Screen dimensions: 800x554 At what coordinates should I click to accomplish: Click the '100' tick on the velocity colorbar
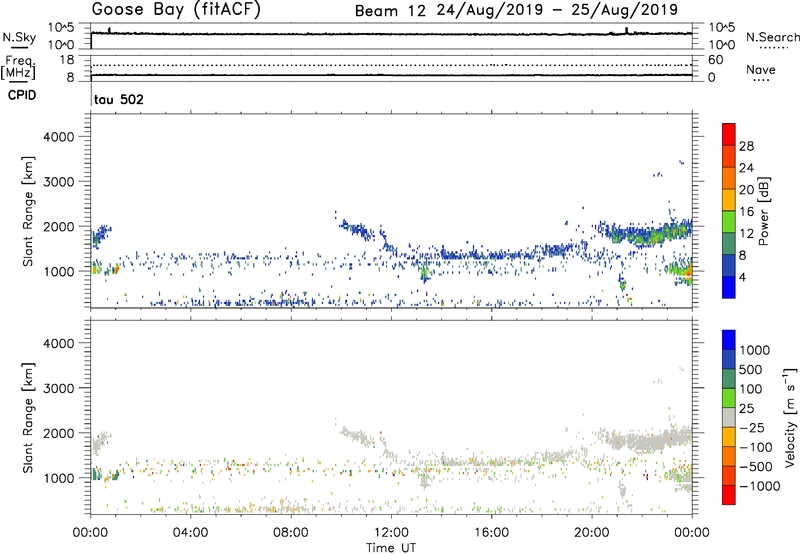coord(751,389)
